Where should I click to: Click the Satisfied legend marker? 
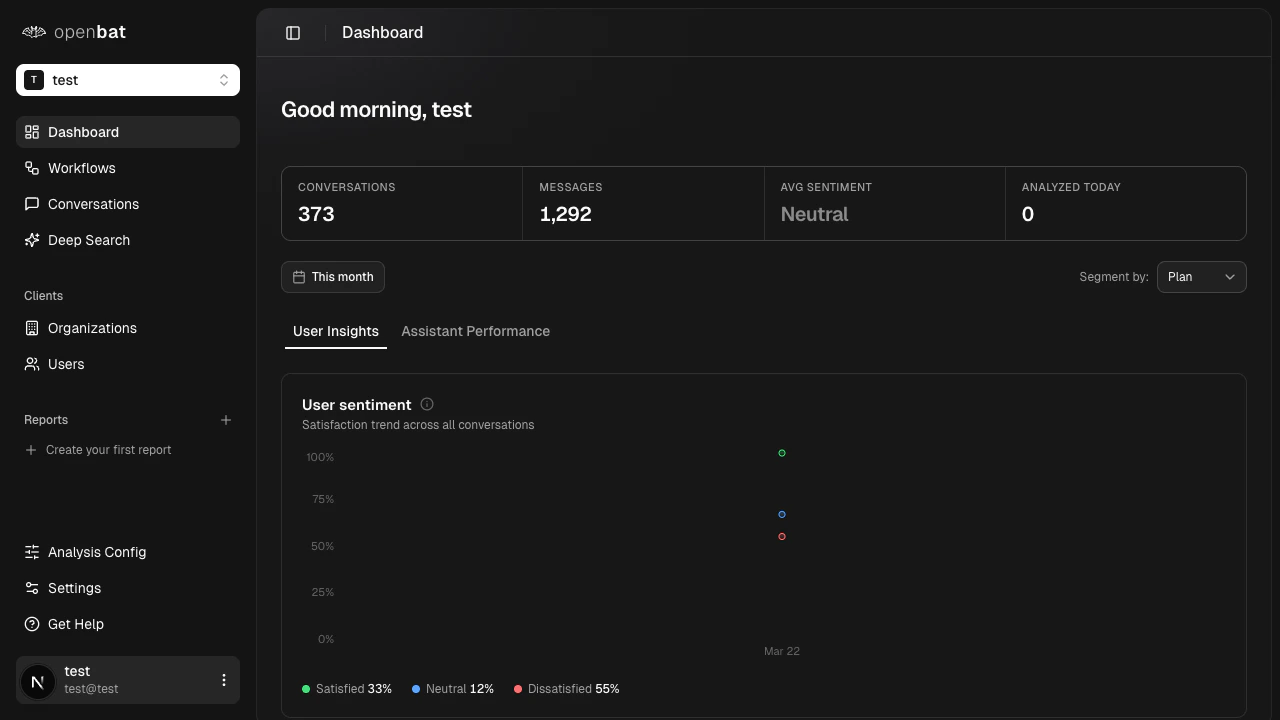307,689
